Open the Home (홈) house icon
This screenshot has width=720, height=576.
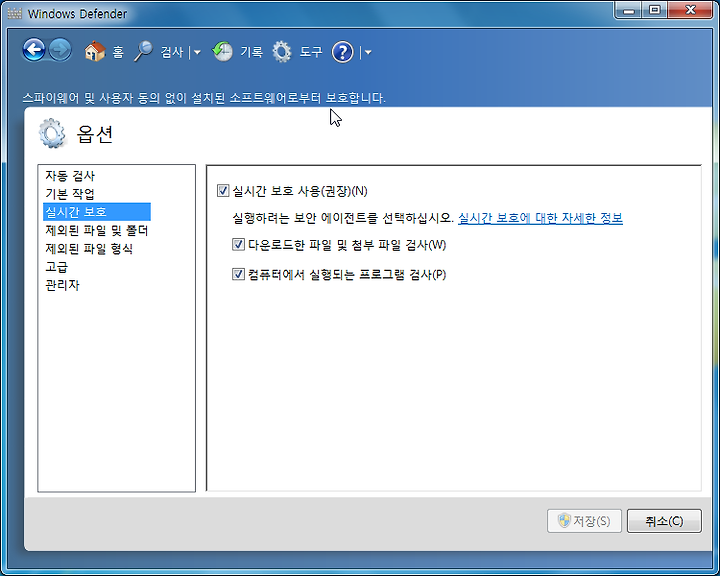pos(95,51)
